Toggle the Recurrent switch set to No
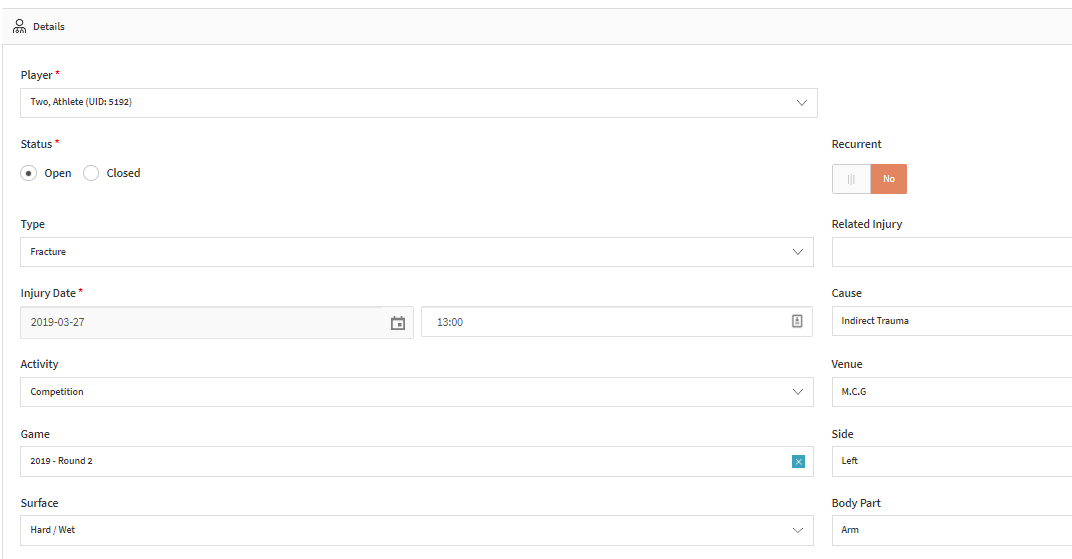 (869, 179)
